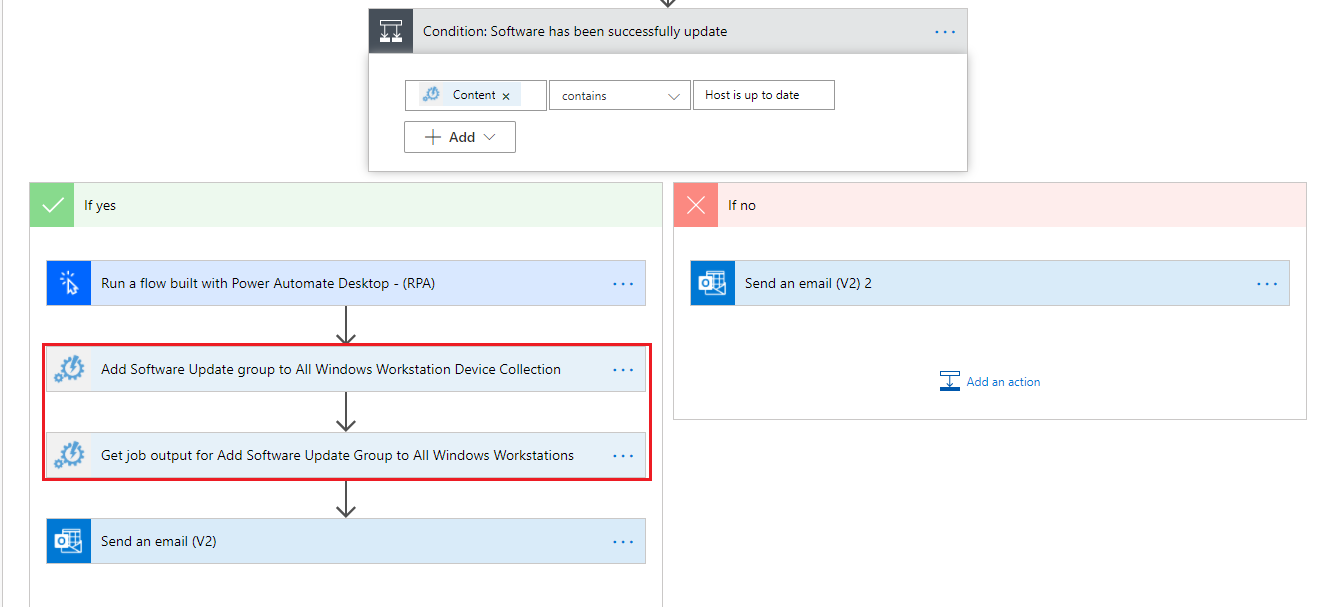Viewport: 1333px width, 607px height.
Task: Open ellipsis menu for Get job output action
Action: pyautogui.click(x=623, y=456)
